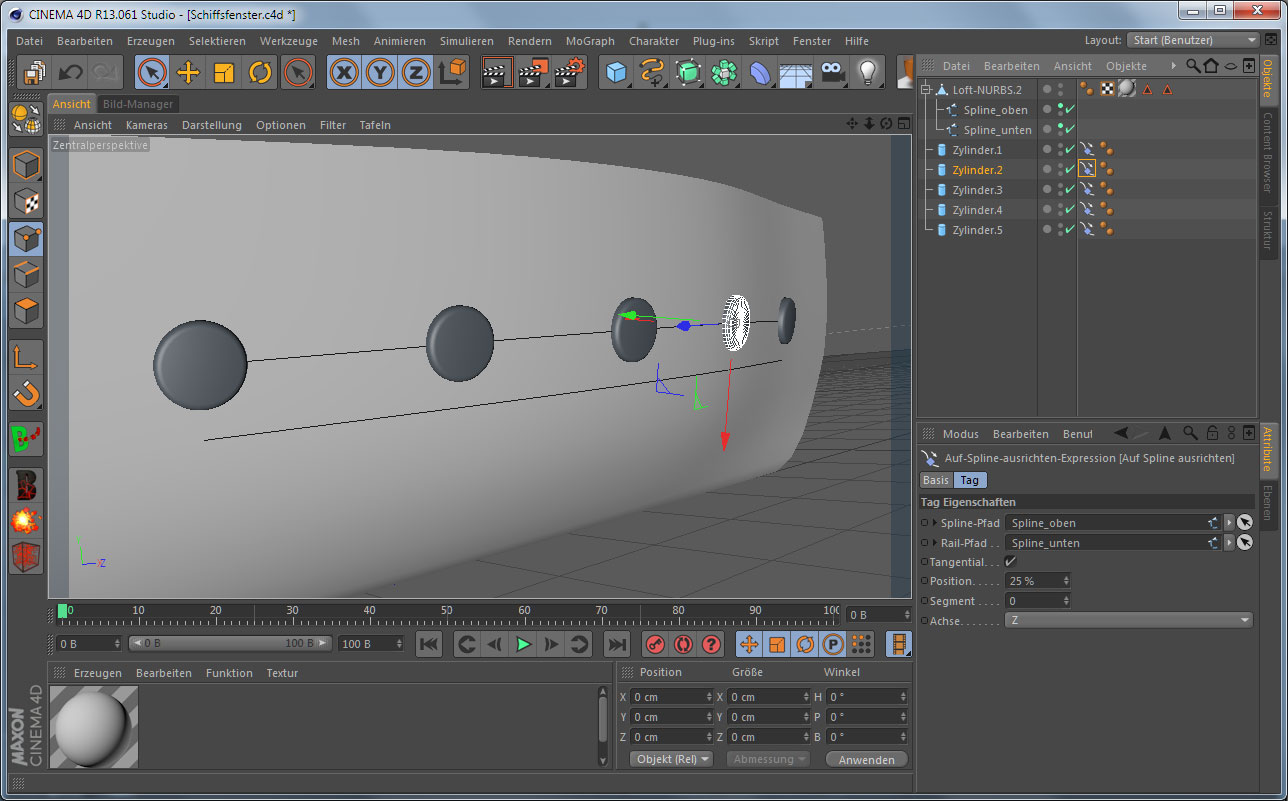Select the Rotate tool icon
This screenshot has height=801, width=1288.
tap(260, 72)
